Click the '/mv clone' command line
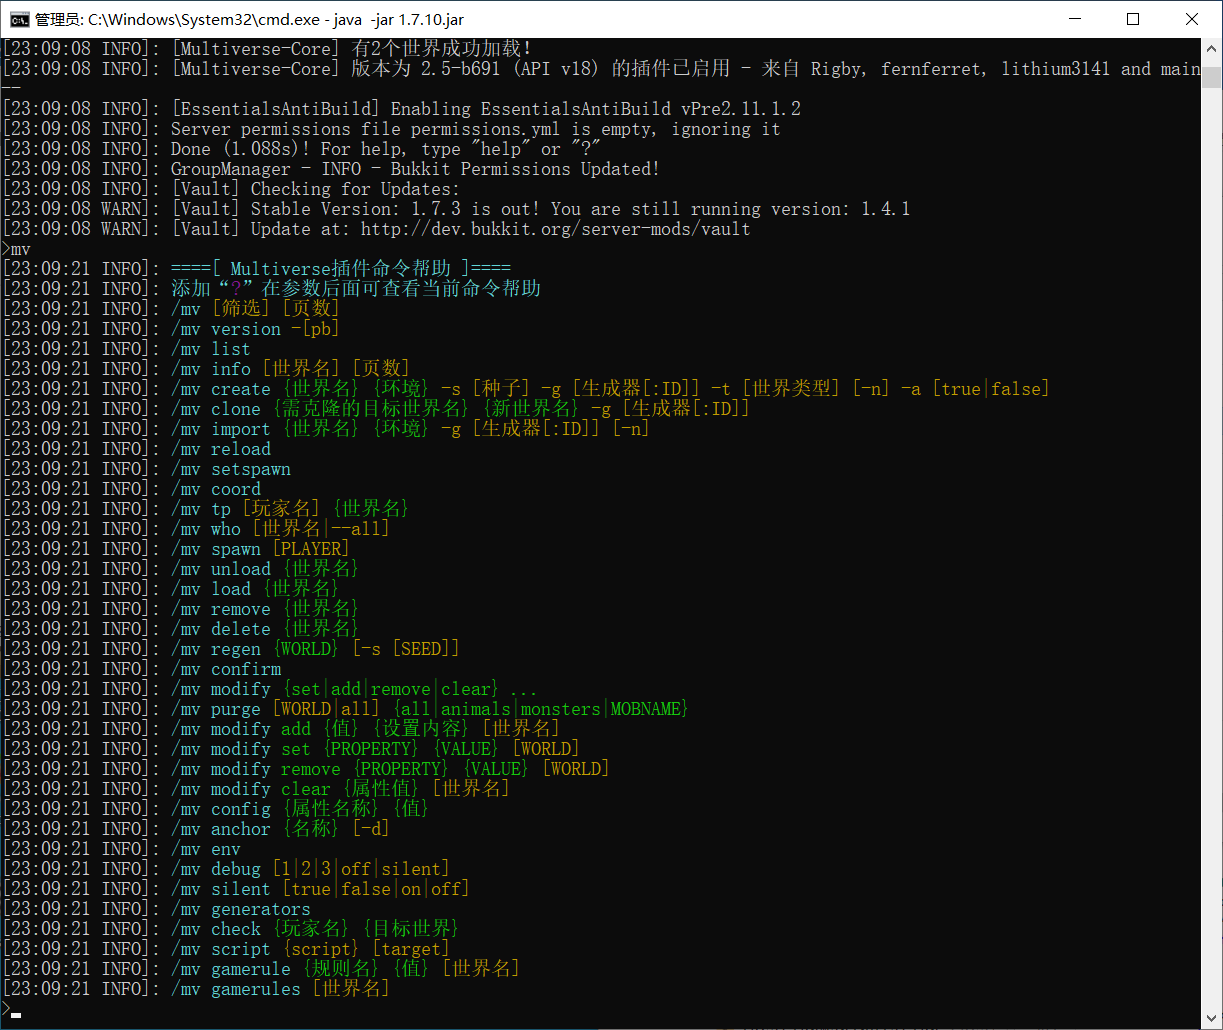Viewport: 1223px width, 1030px height. point(376,409)
